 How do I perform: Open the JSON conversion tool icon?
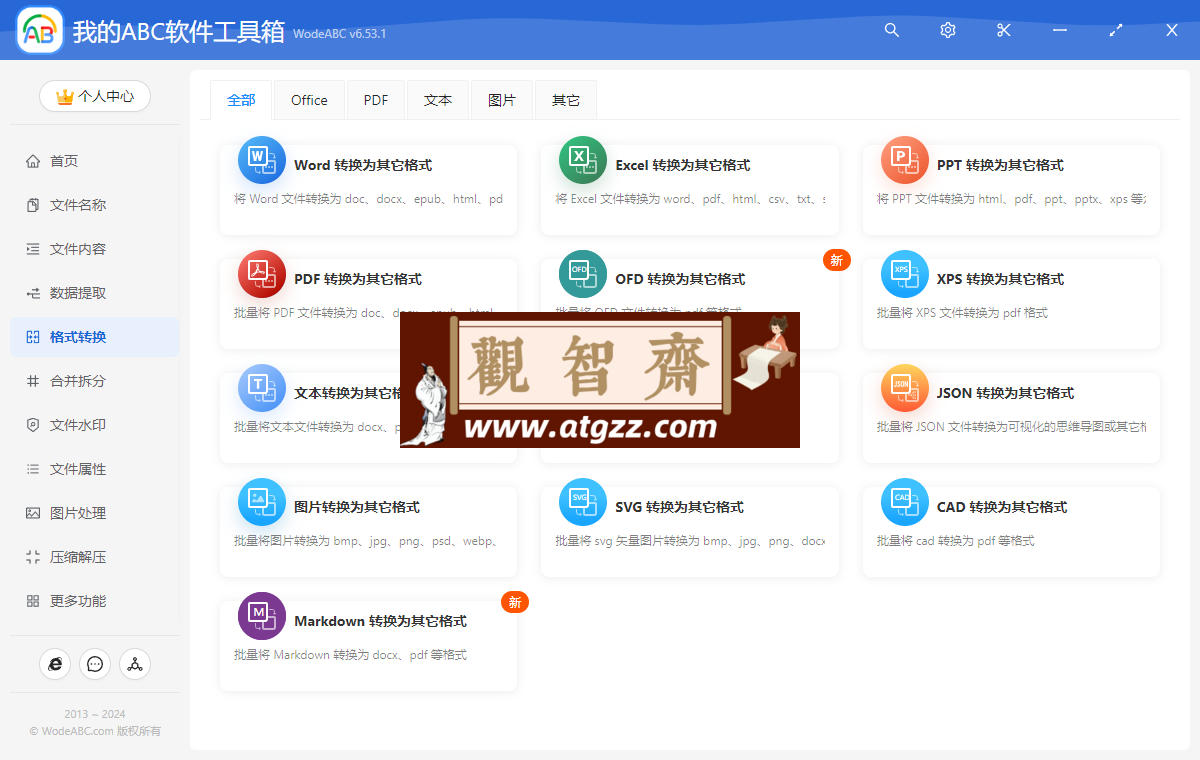point(905,388)
